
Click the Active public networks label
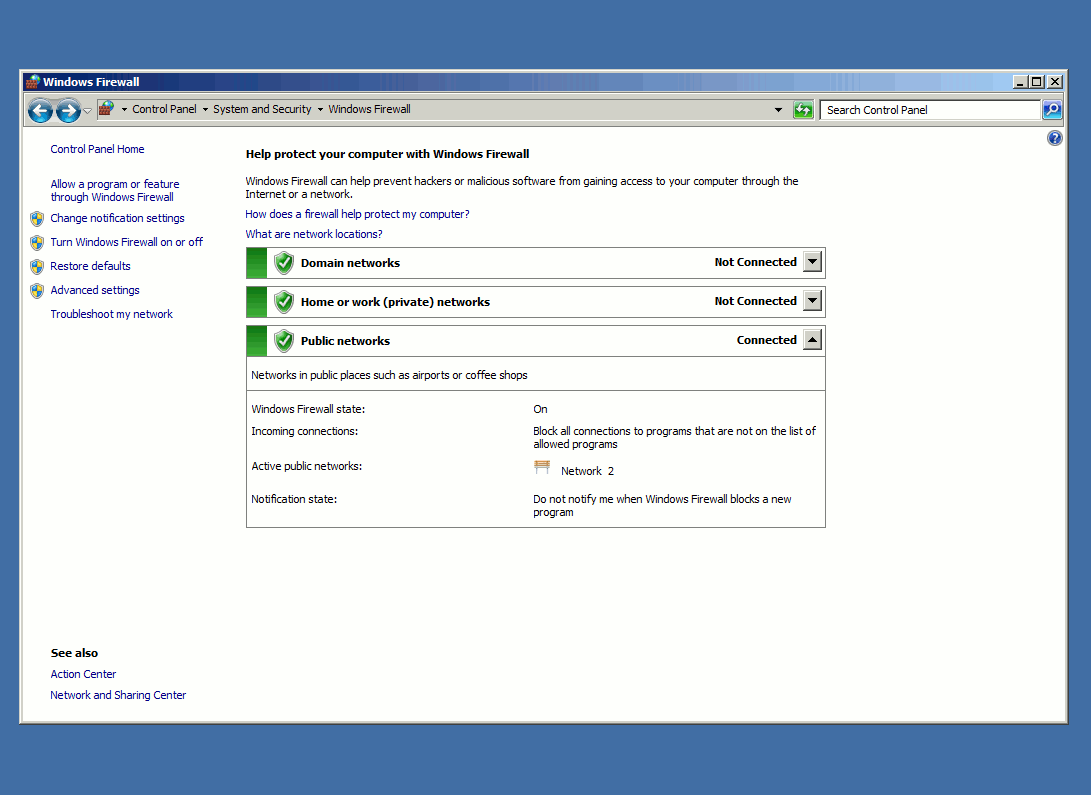tap(307, 466)
